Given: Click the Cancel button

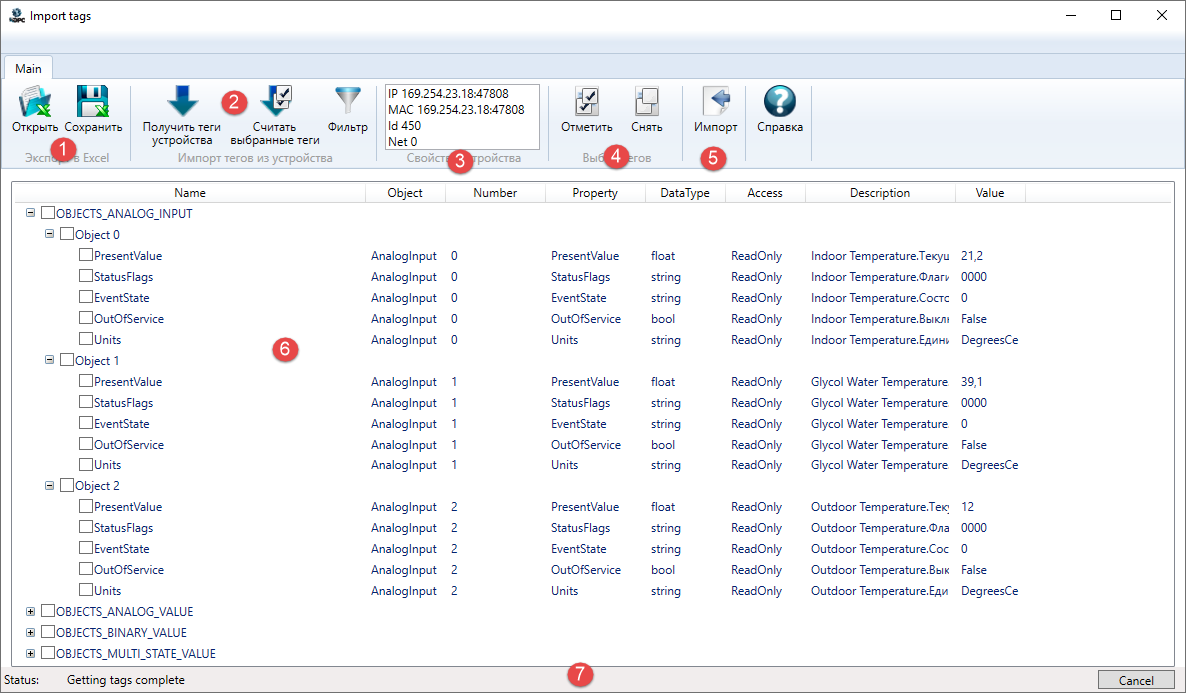Looking at the screenshot, I should point(1136,680).
